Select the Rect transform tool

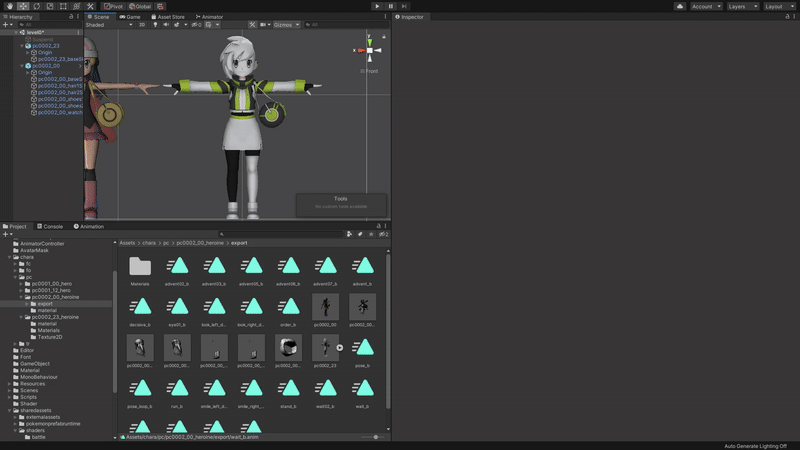(x=63, y=6)
